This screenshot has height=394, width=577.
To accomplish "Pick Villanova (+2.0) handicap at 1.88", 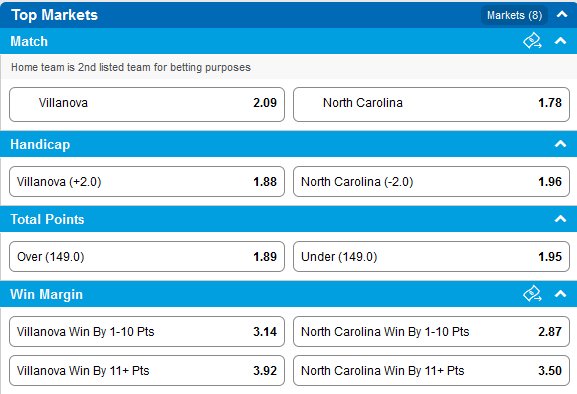I will click(147, 181).
